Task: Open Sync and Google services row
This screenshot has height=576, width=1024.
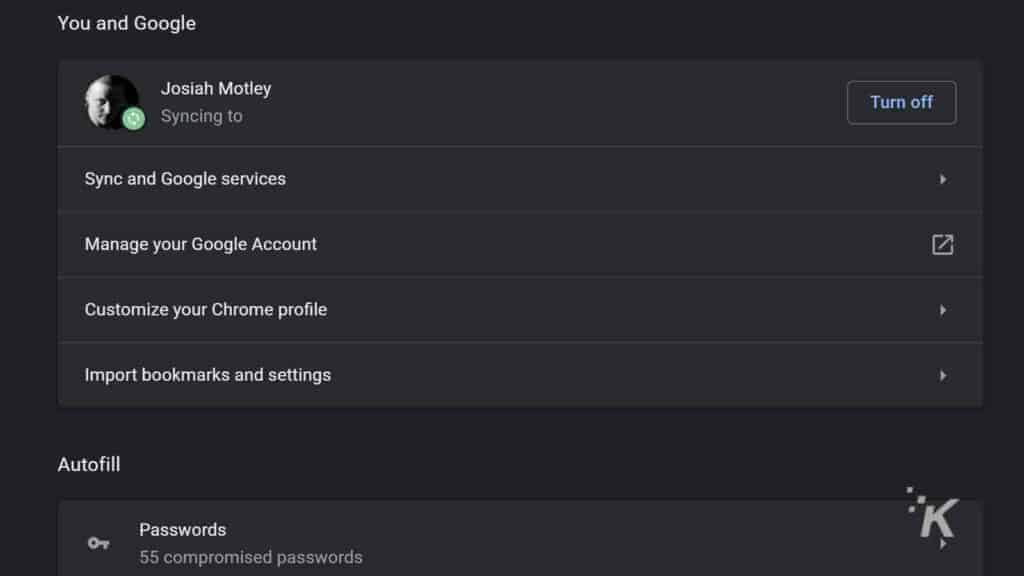Action: coord(520,179)
